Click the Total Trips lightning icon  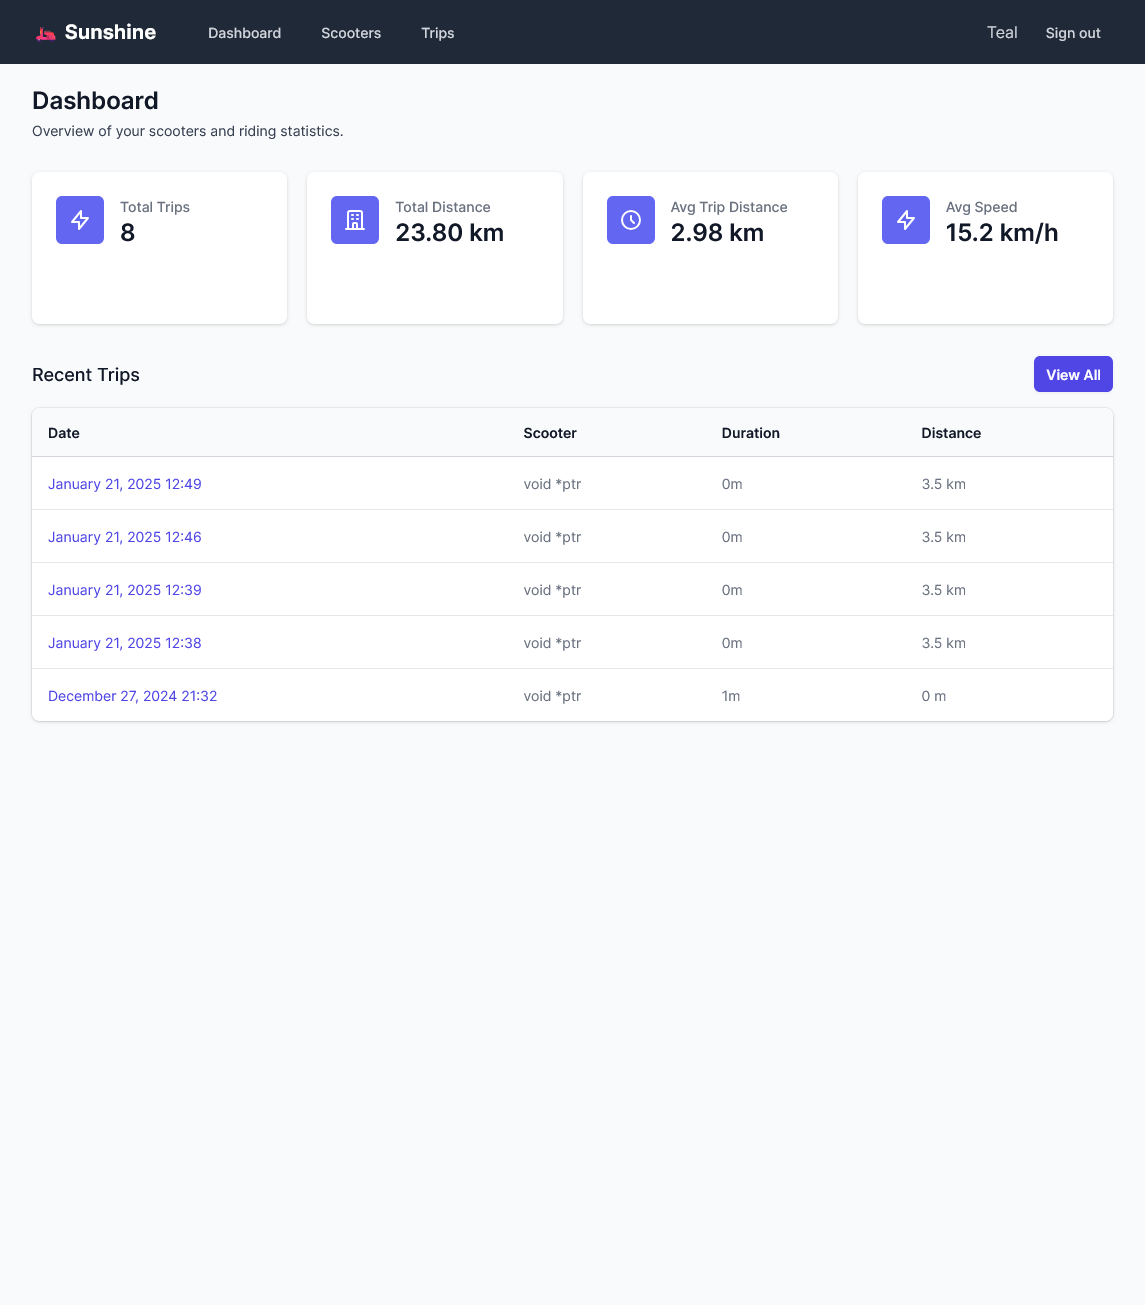[80, 220]
